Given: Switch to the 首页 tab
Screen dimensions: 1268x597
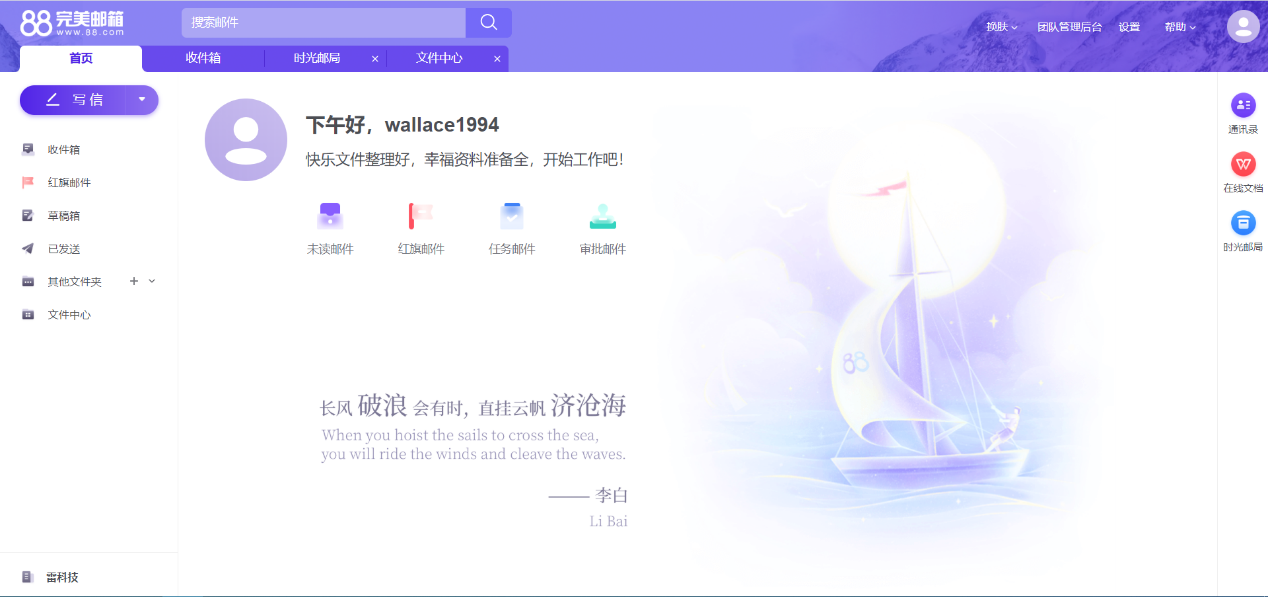Looking at the screenshot, I should coord(81,58).
